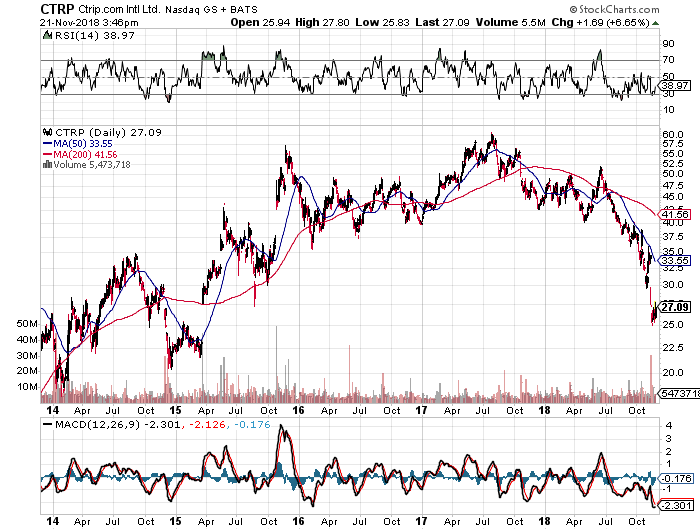Click the MA(200) value tag 41.56
The height and width of the screenshot is (530, 700).
(675, 215)
